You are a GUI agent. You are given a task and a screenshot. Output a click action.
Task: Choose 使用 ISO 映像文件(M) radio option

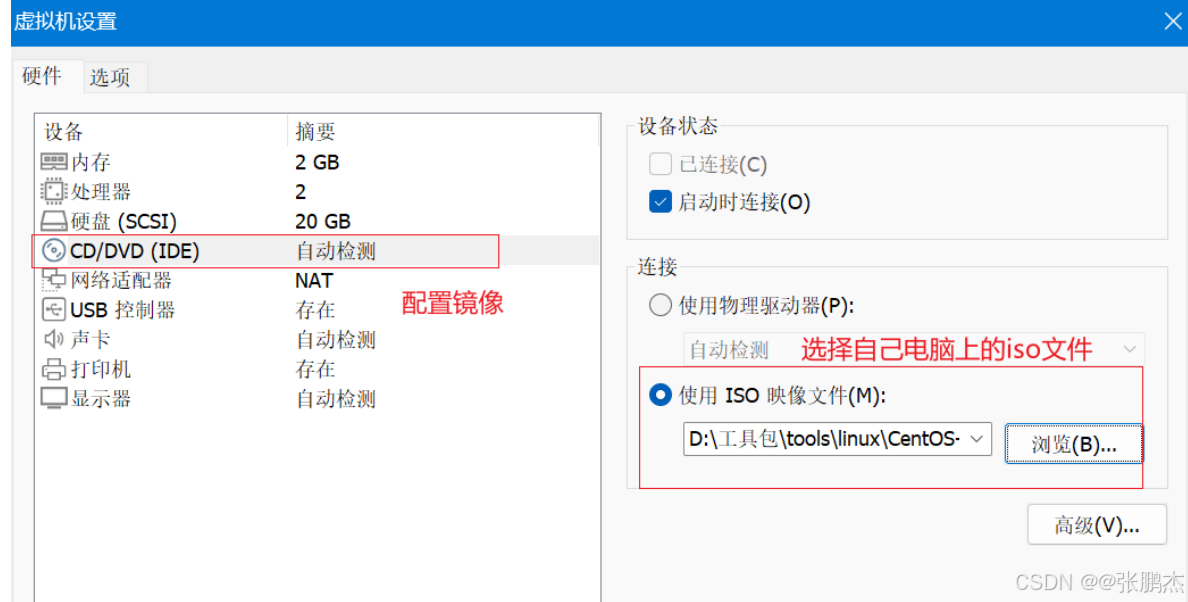[660, 395]
